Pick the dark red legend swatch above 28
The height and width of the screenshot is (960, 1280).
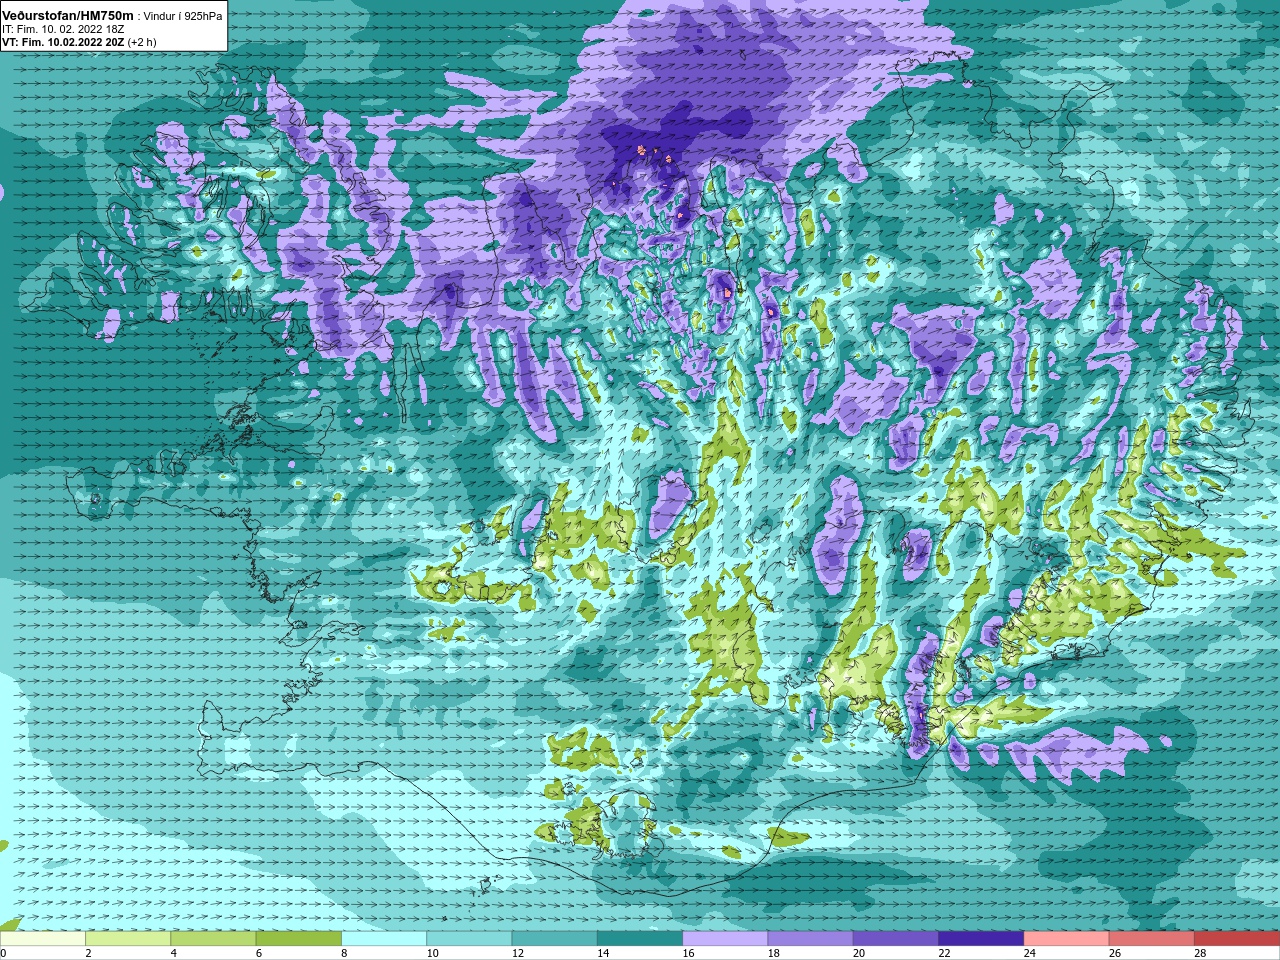point(1237,939)
